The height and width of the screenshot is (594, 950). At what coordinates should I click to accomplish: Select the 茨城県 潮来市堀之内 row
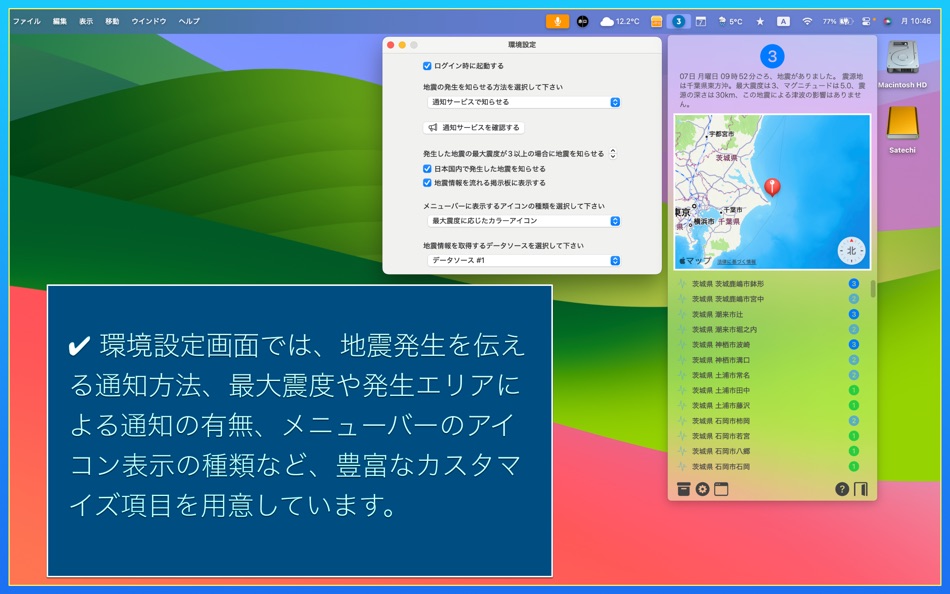[x=768, y=329]
